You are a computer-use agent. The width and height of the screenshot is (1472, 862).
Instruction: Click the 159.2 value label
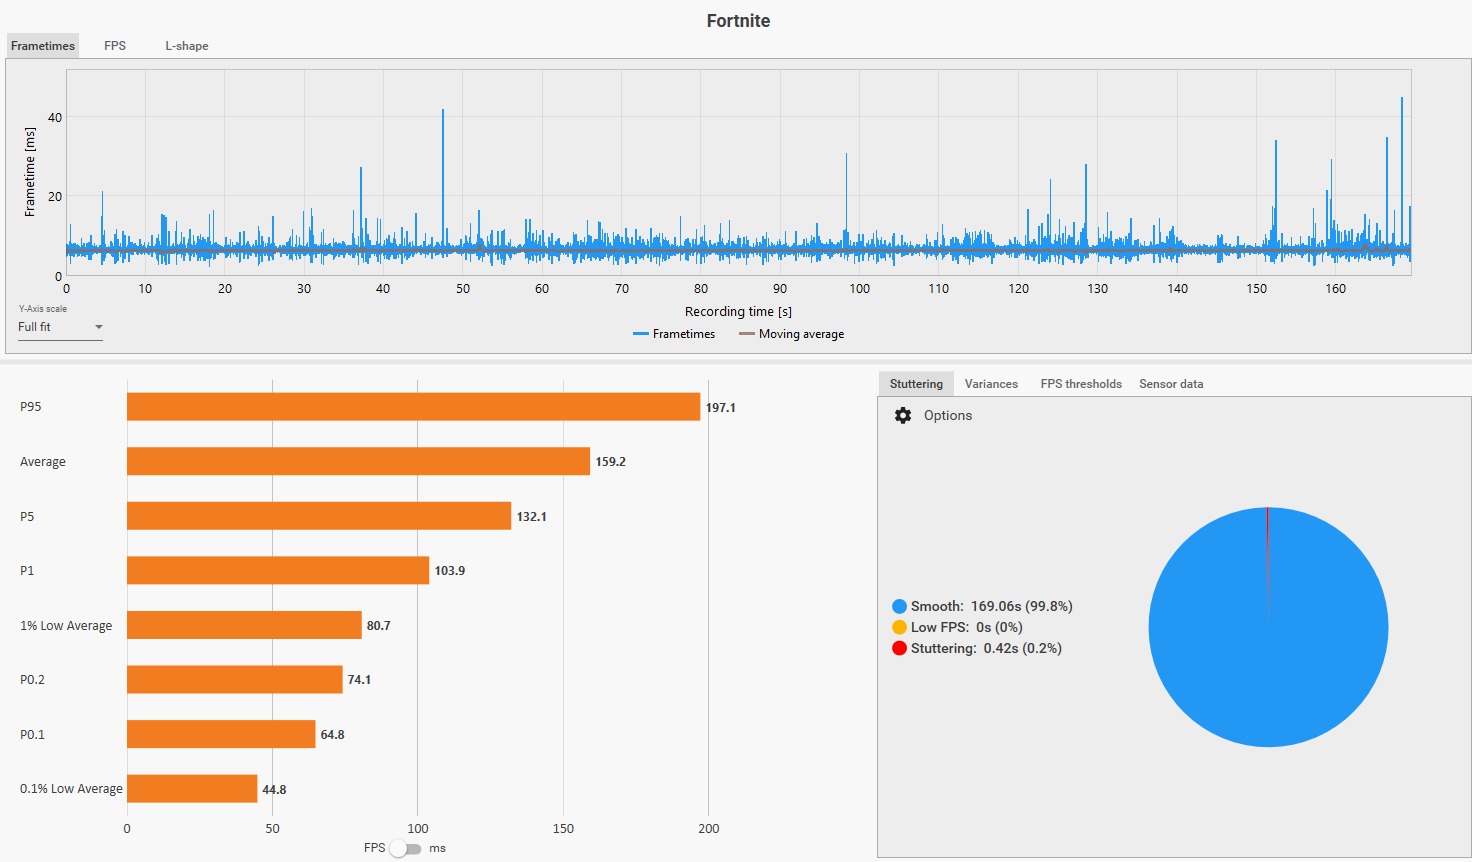pyautogui.click(x=610, y=462)
